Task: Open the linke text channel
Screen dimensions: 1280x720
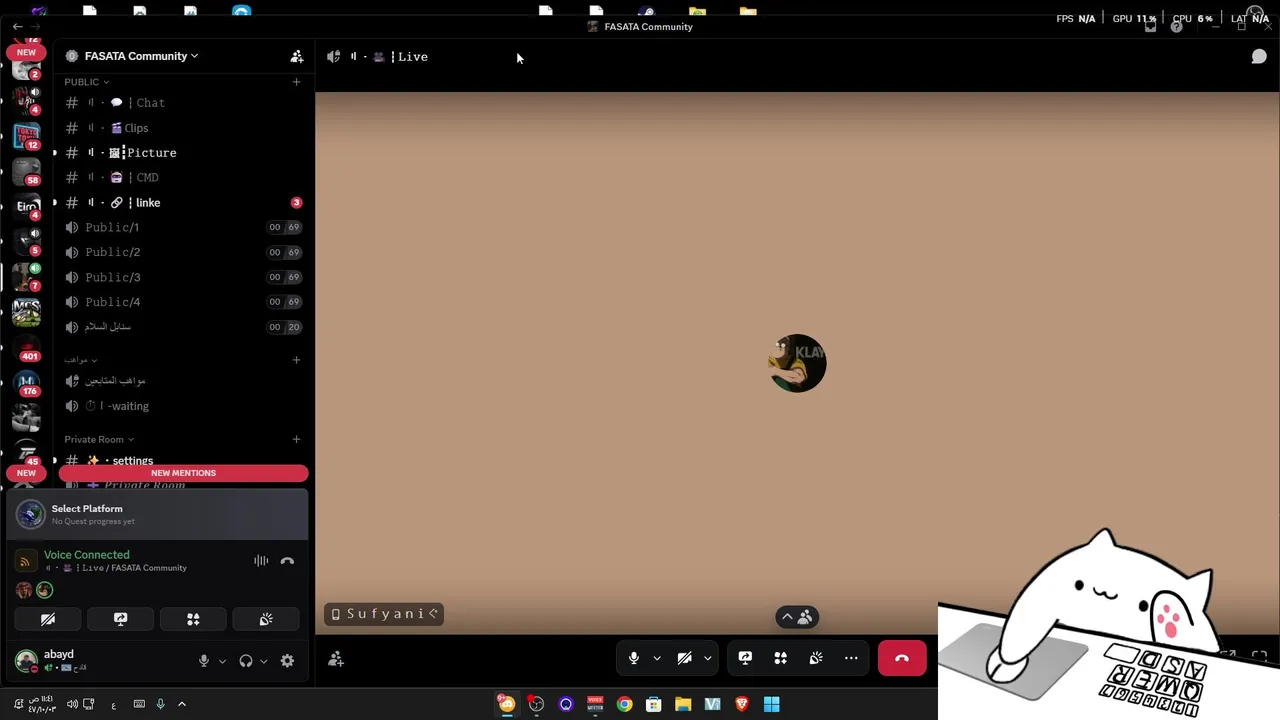Action: (183, 203)
